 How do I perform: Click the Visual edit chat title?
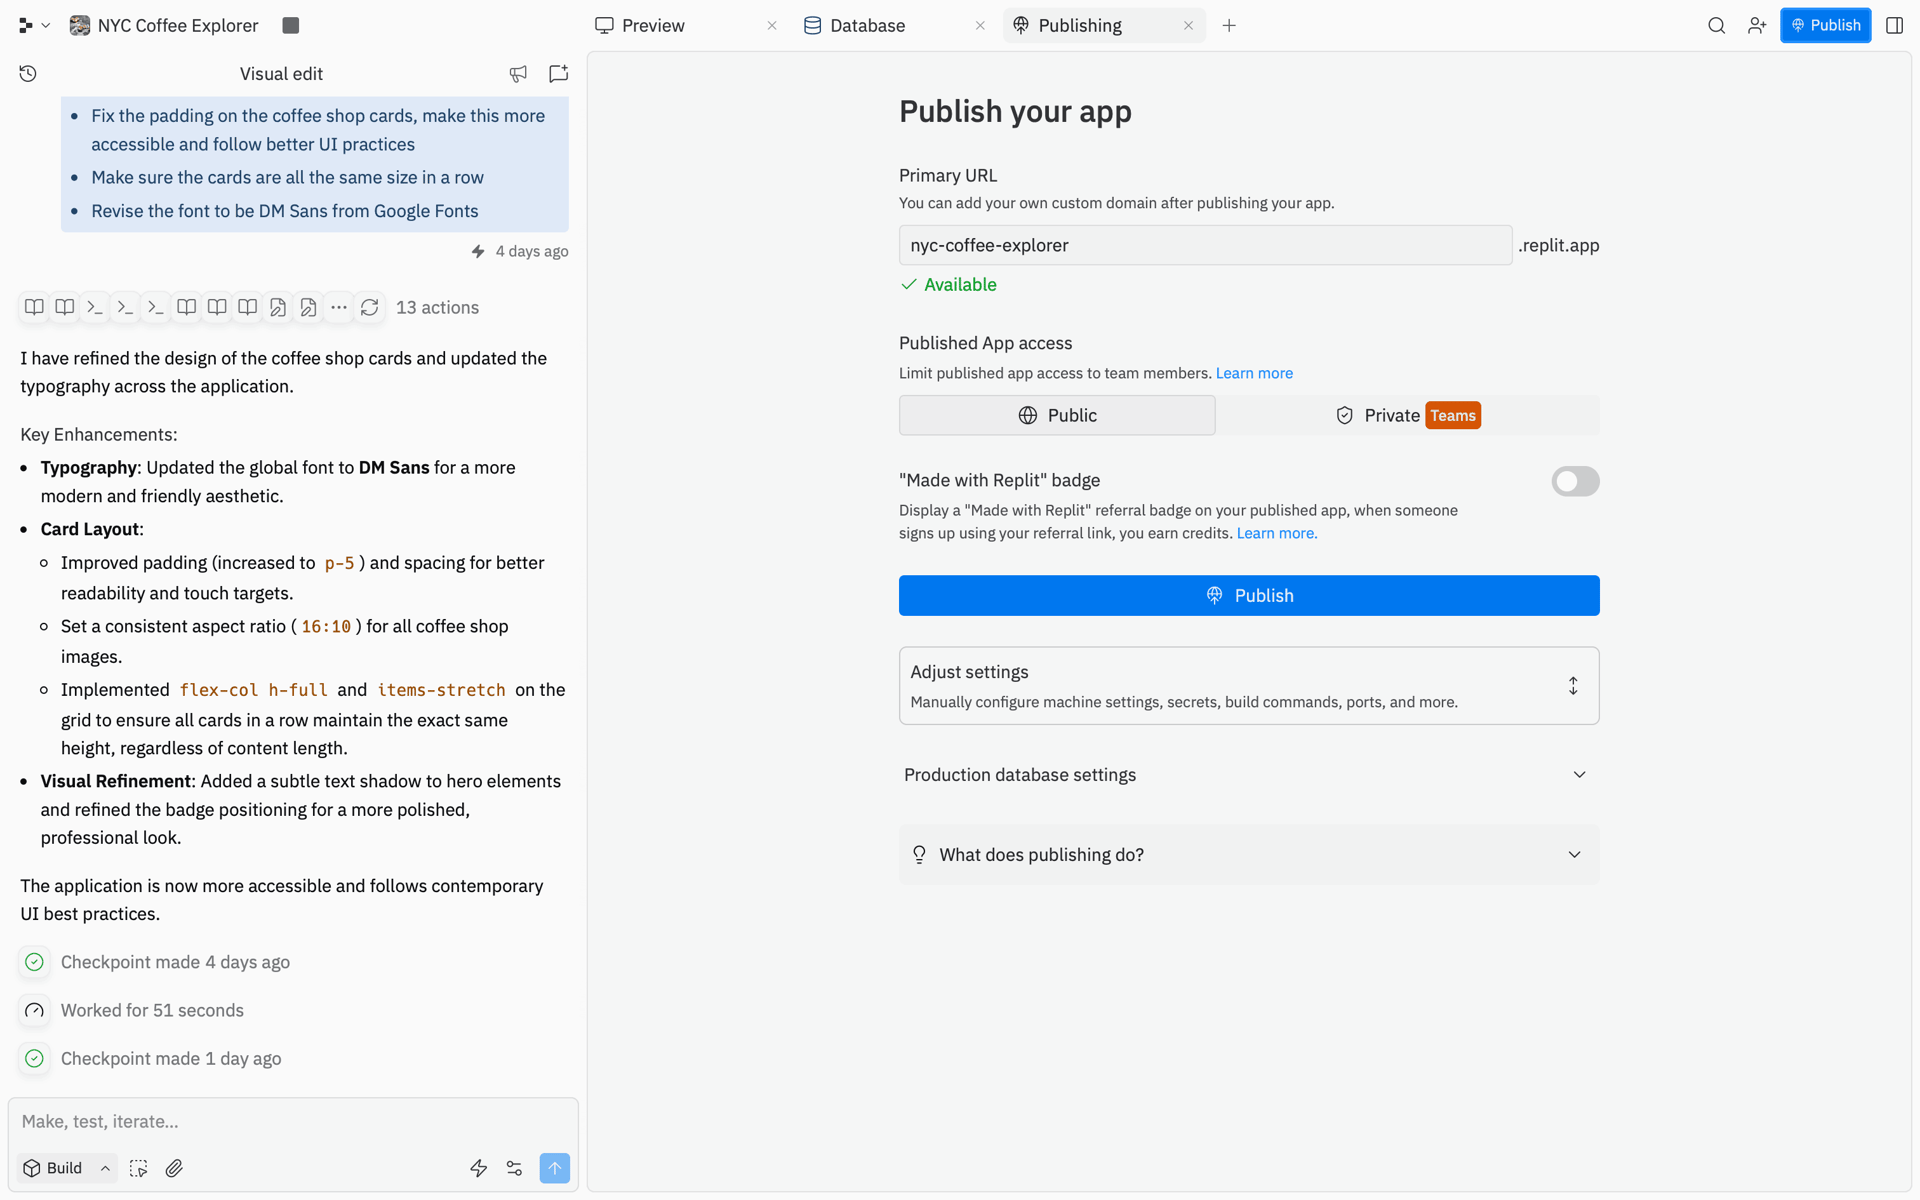point(281,74)
